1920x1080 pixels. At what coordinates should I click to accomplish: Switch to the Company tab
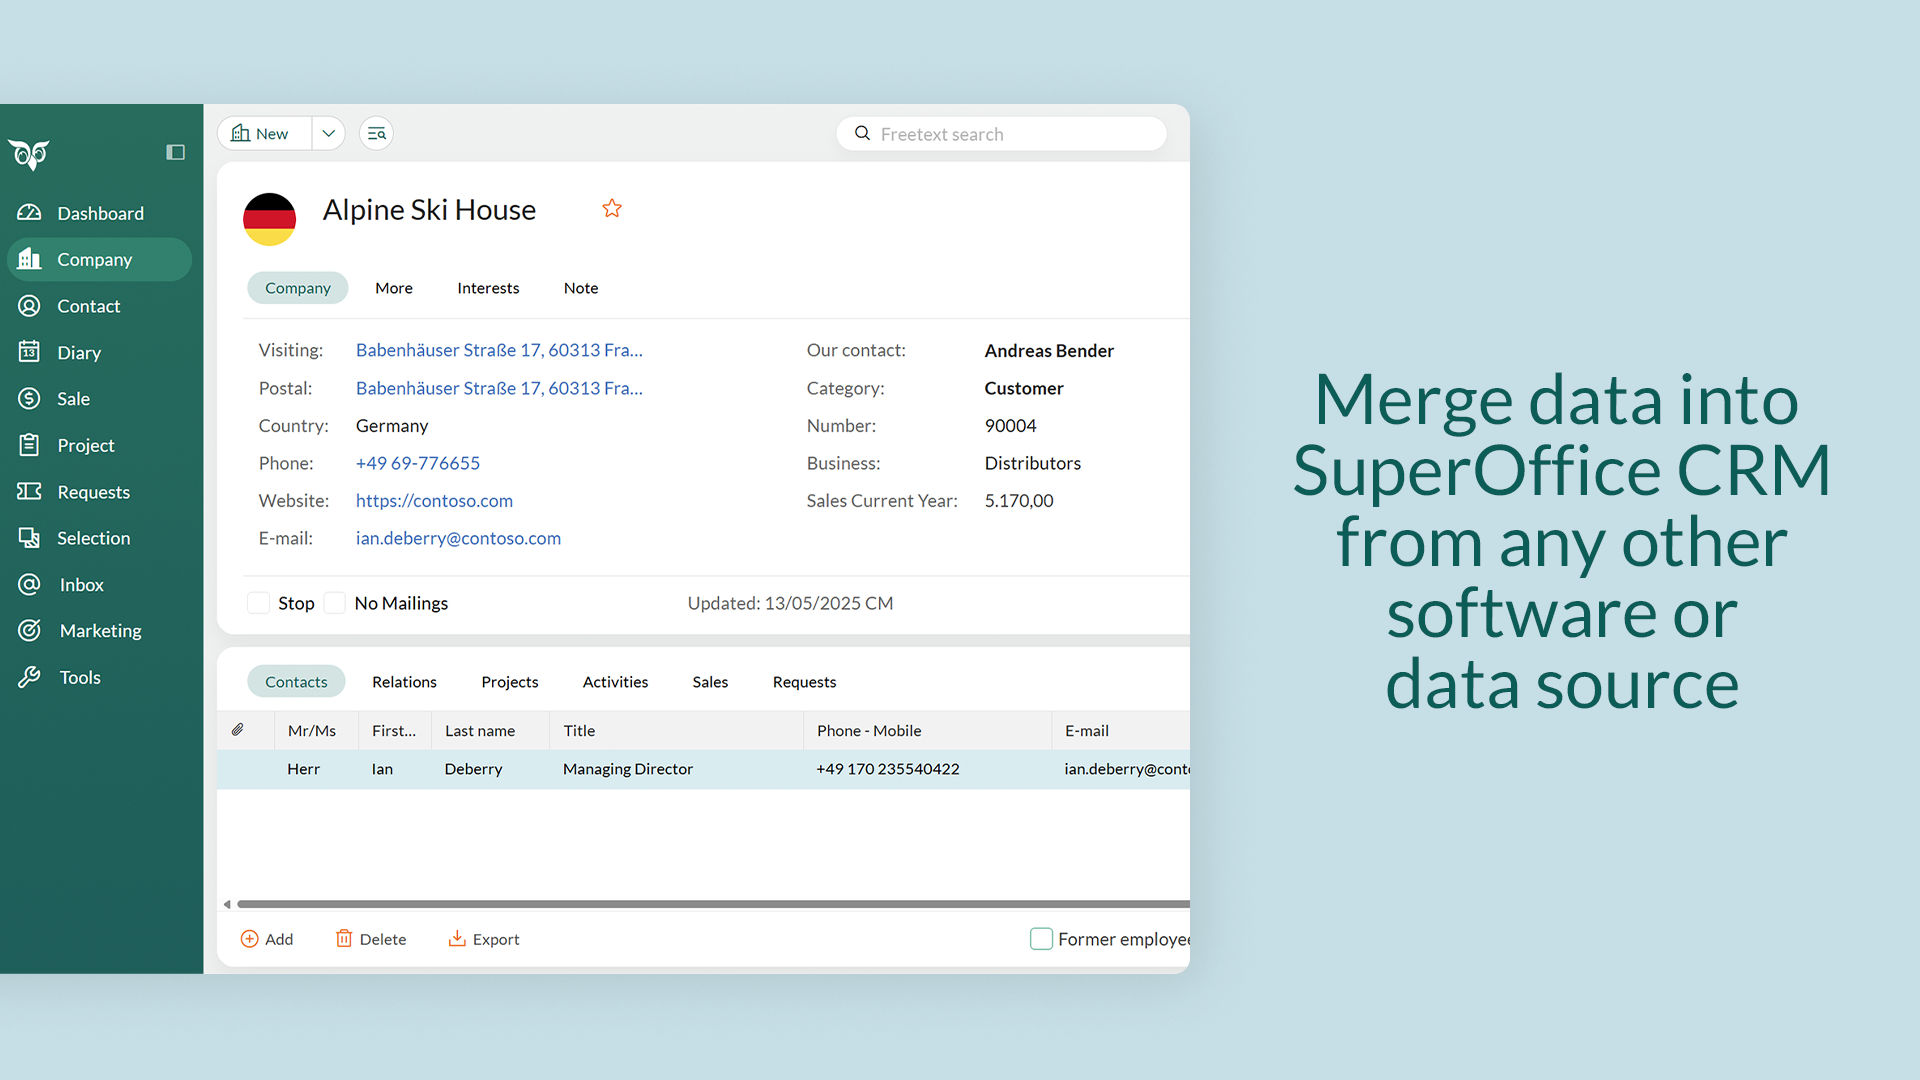coord(297,288)
